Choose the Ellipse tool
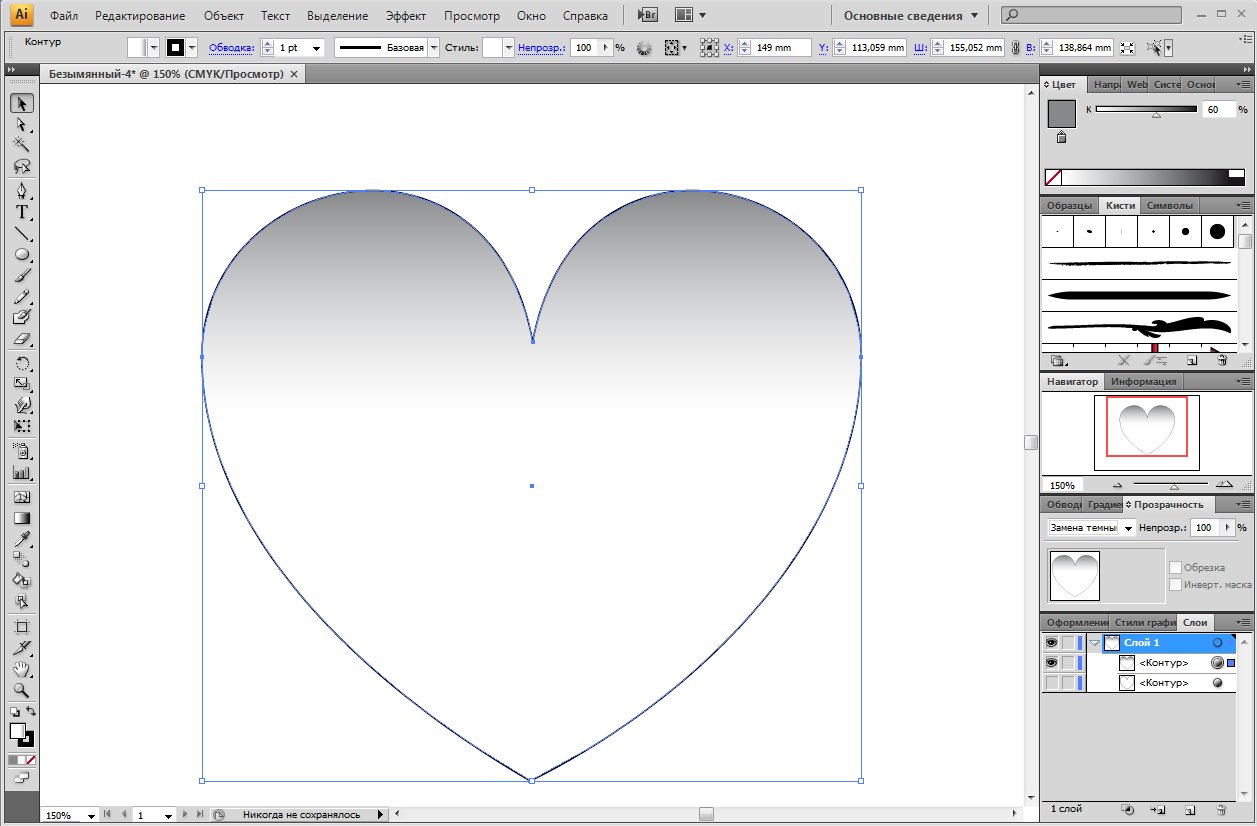 [21, 255]
